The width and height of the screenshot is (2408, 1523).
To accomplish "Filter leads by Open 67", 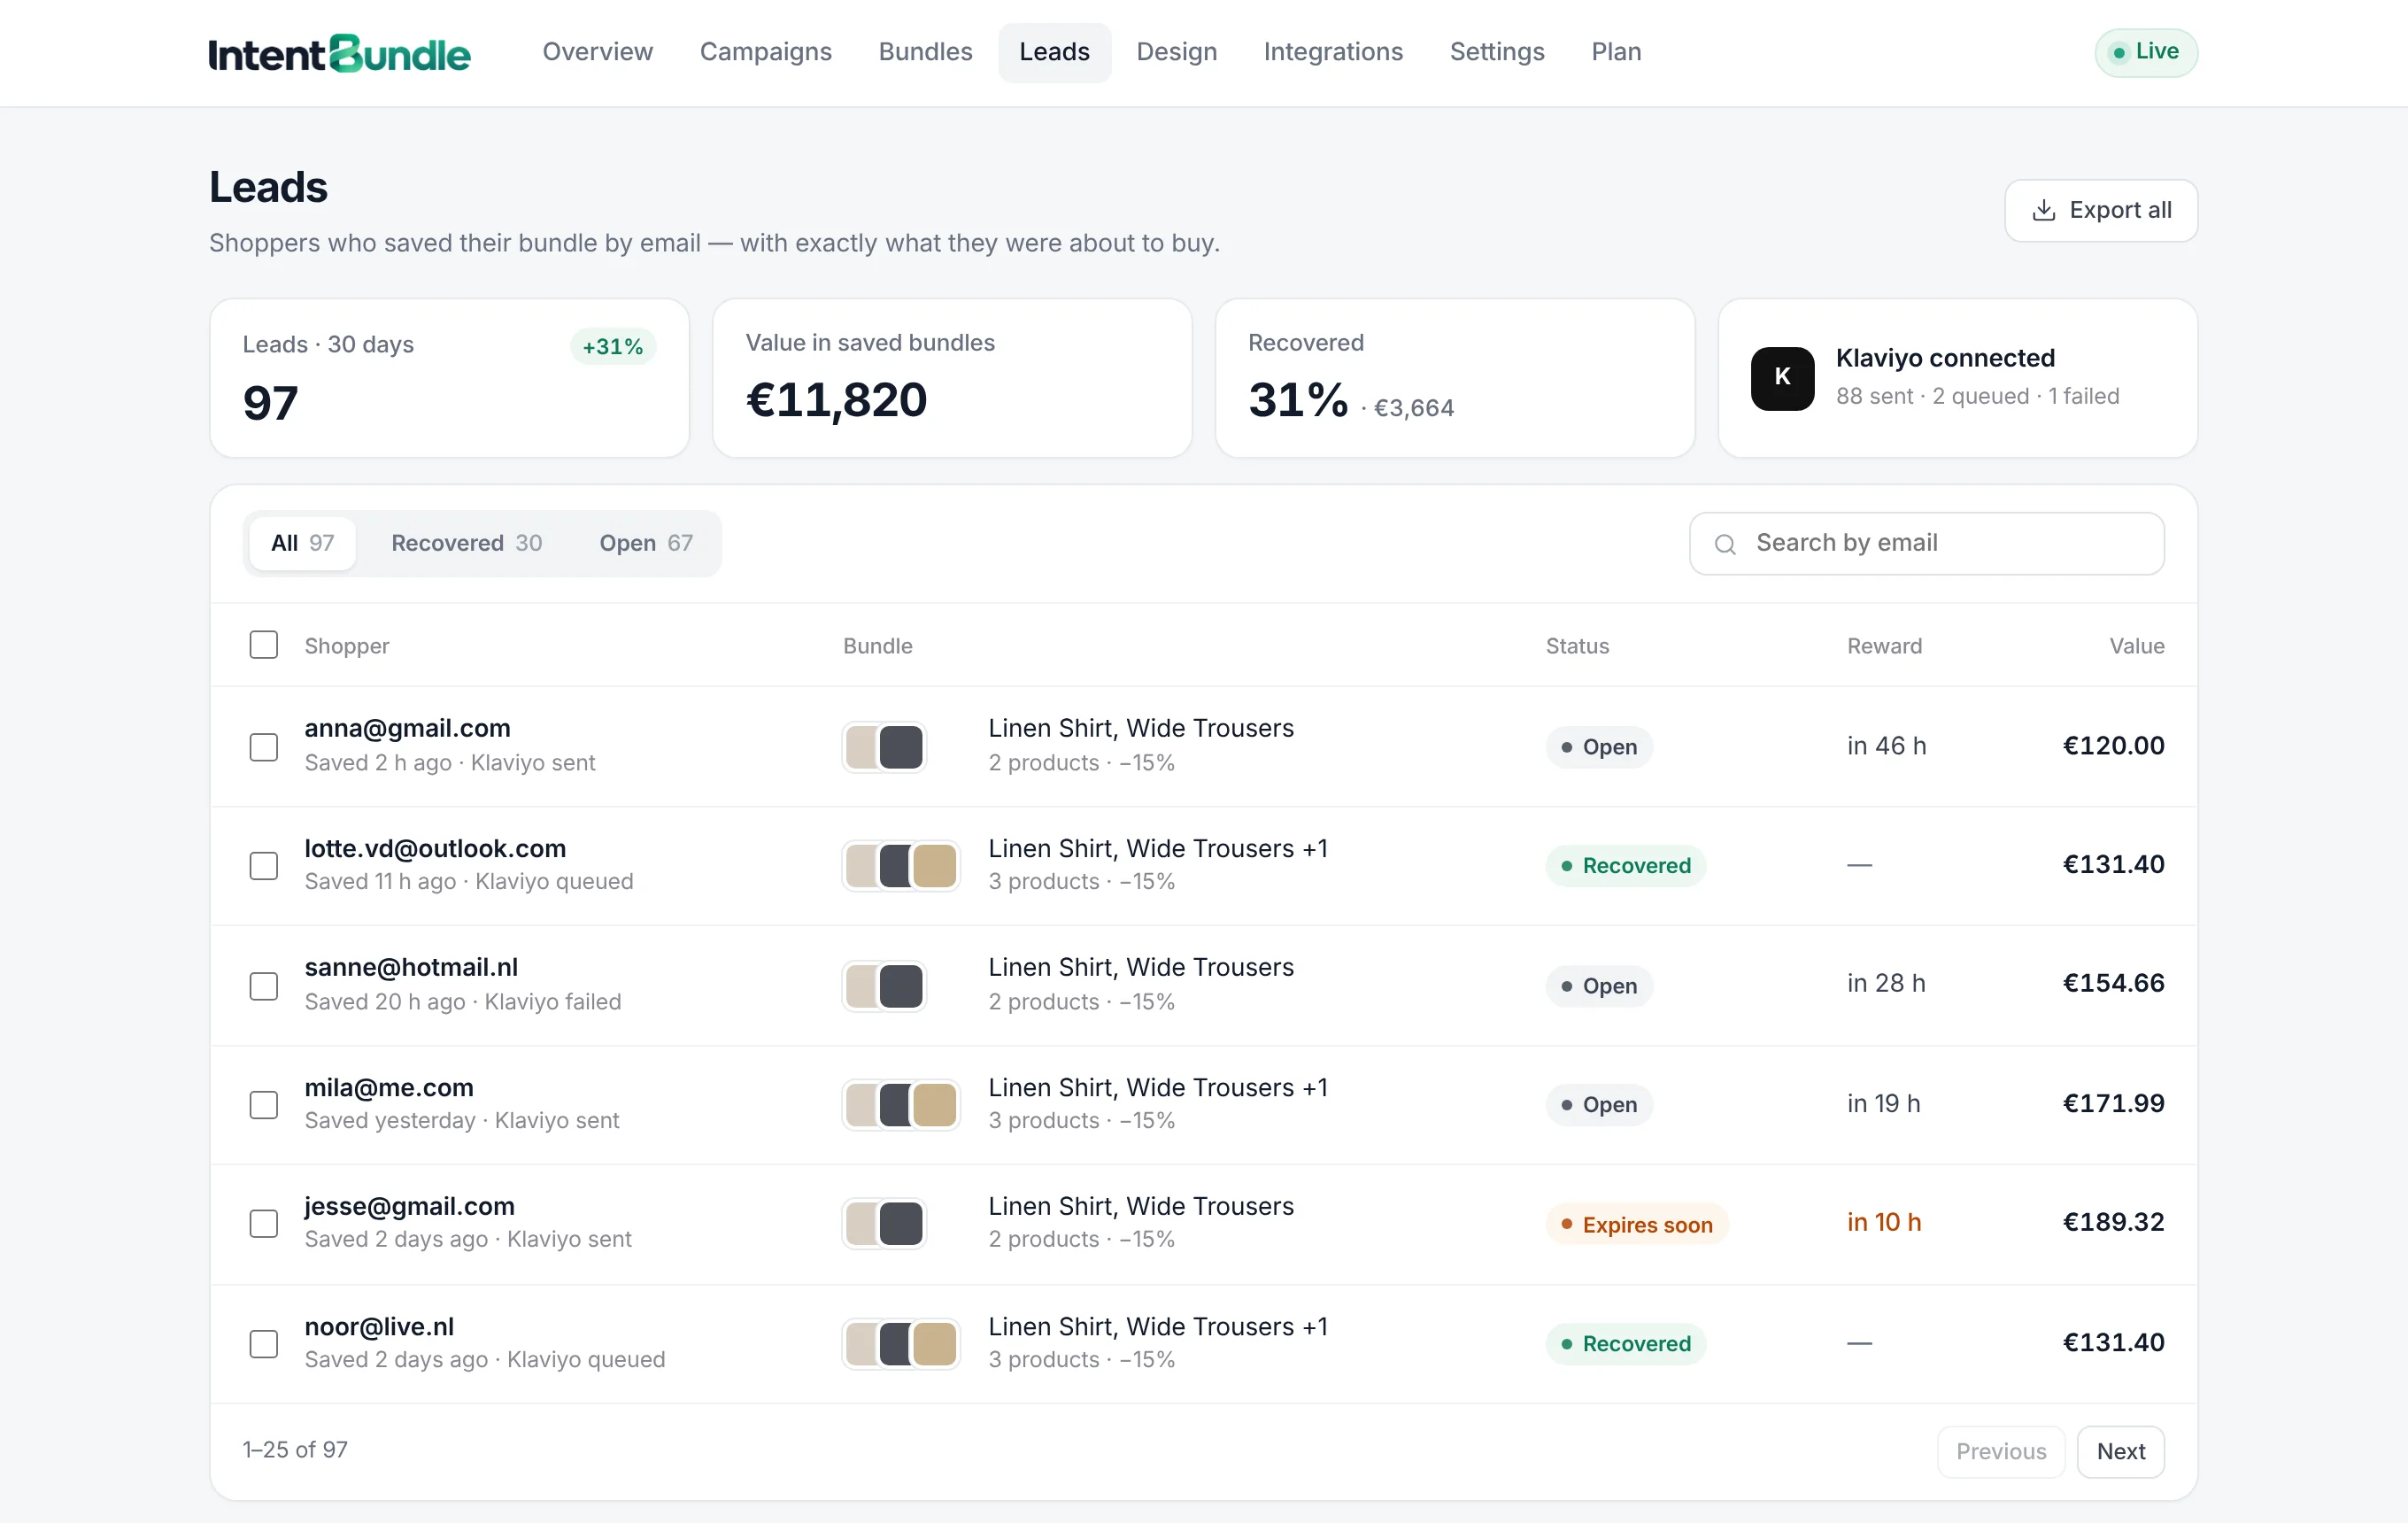I will (x=646, y=543).
